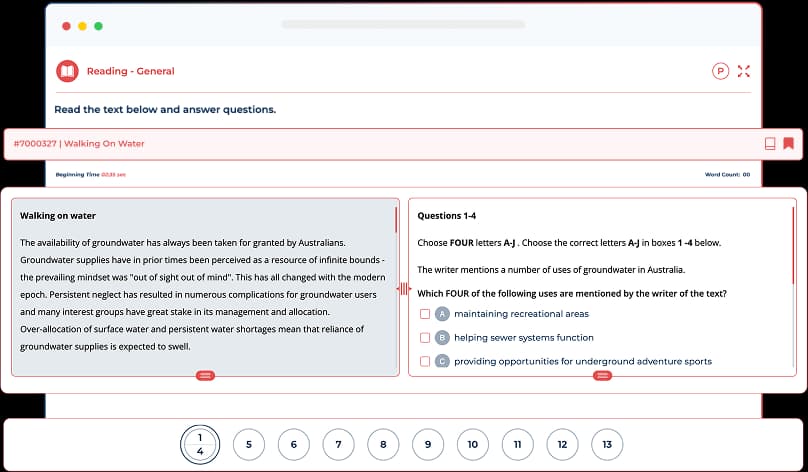Click option B letter badge
The width and height of the screenshot is (808, 472).
(x=442, y=338)
